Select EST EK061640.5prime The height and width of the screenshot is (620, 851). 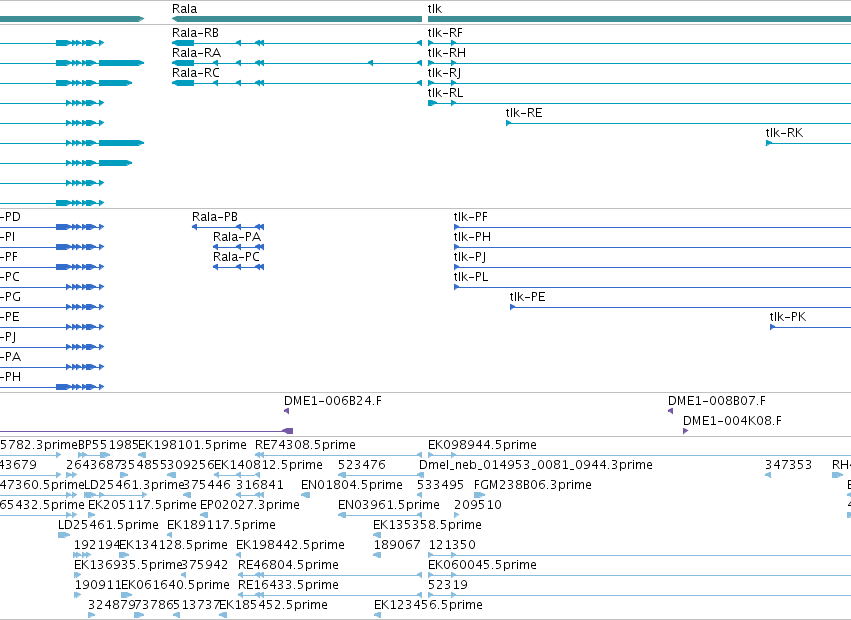click(175, 586)
